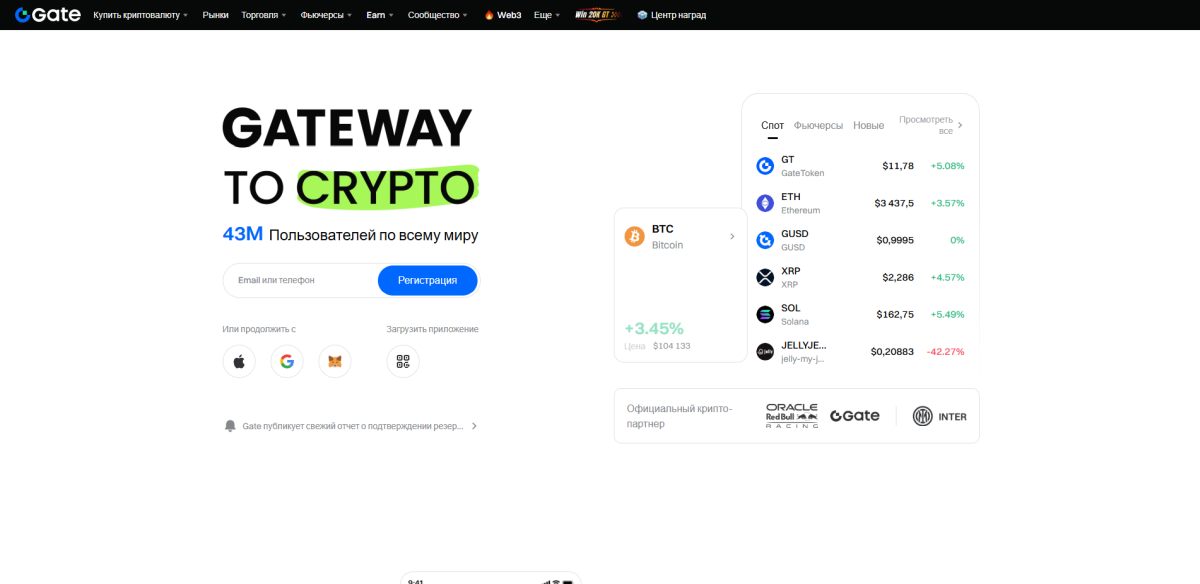Viewport: 1200px width, 584px height.
Task: Click the Bitcoin BTC coin icon
Action: (634, 236)
